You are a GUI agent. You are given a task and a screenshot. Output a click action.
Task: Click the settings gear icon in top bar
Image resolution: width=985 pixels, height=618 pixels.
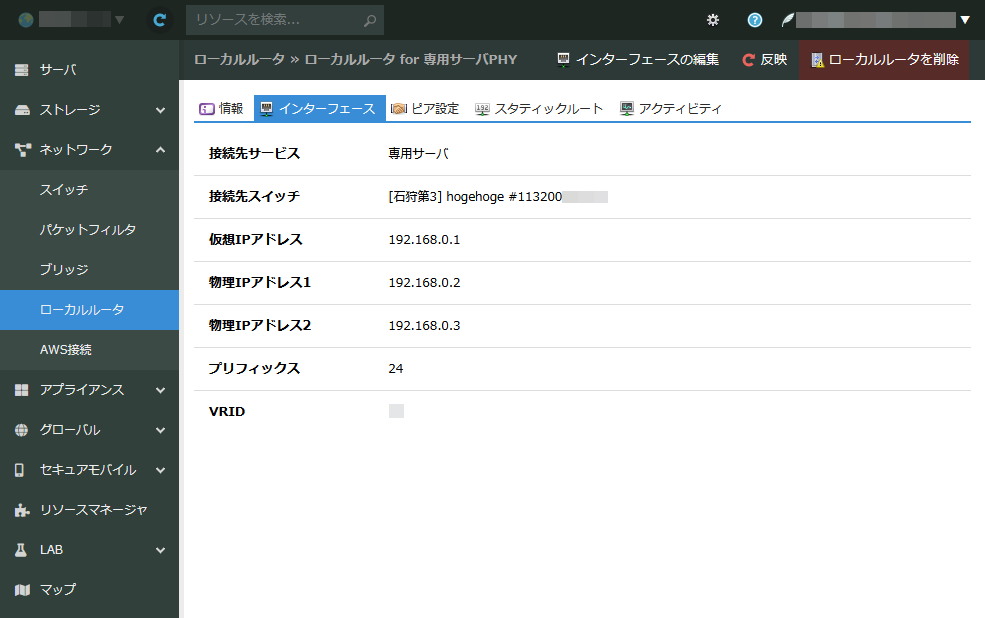(712, 20)
